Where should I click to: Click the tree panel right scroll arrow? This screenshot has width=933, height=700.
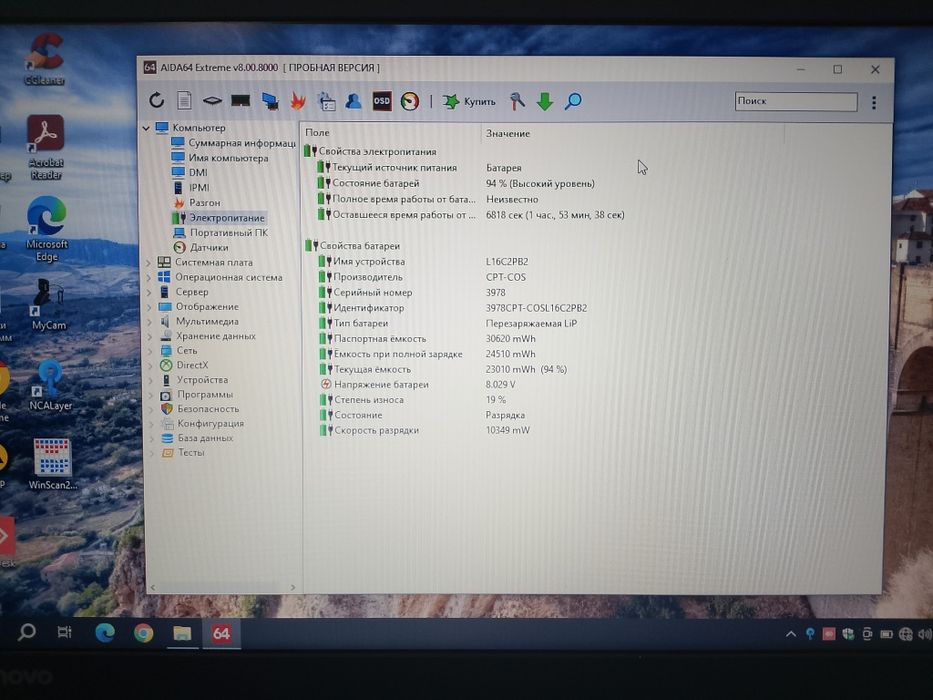click(293, 587)
